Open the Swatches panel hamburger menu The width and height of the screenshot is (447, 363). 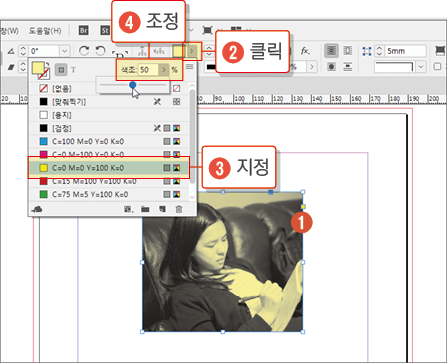click(189, 67)
